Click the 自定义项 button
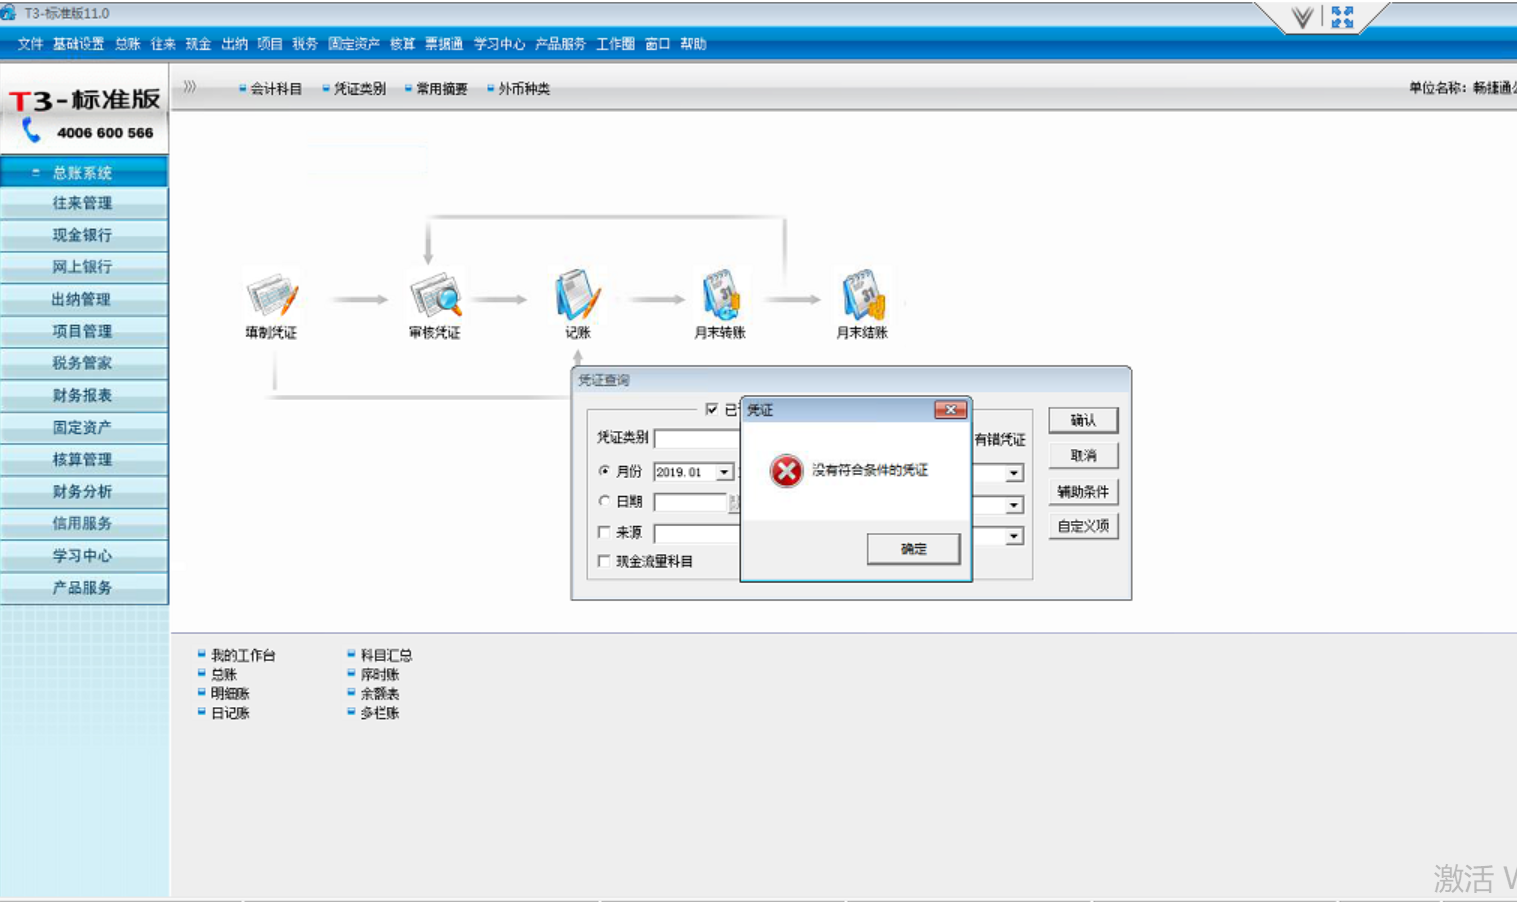Image resolution: width=1517 pixels, height=902 pixels. pos(1083,526)
